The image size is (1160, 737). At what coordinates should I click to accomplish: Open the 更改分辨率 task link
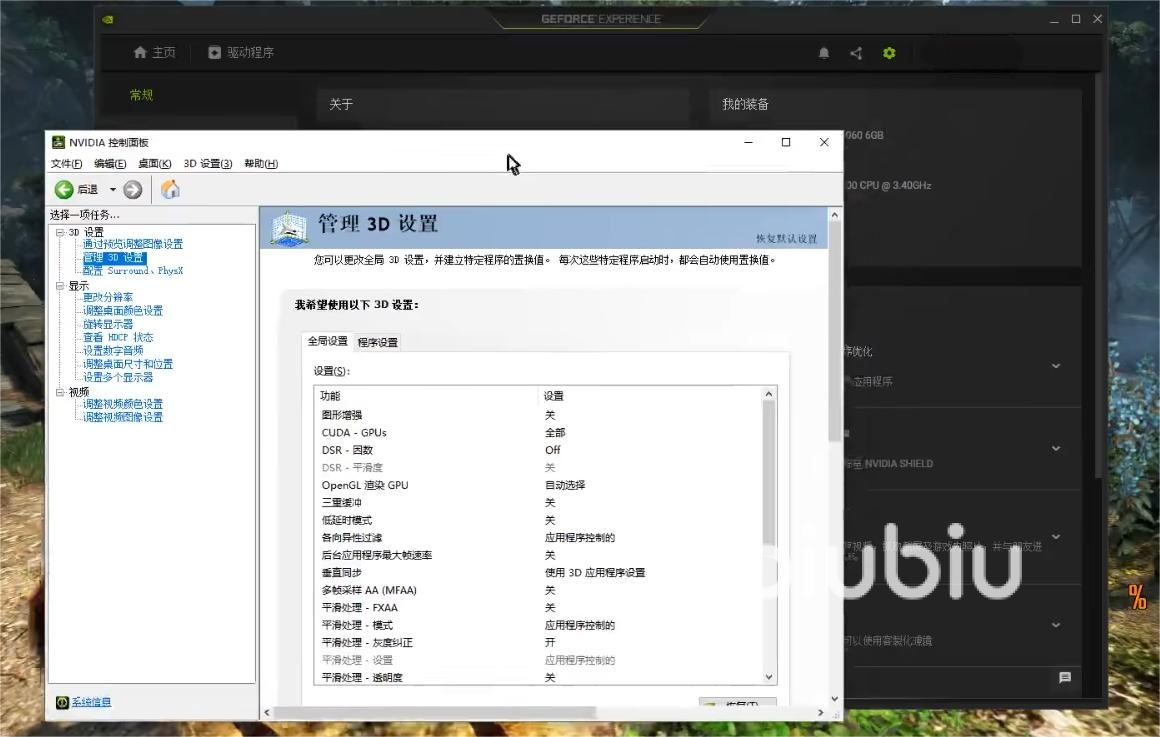[108, 297]
